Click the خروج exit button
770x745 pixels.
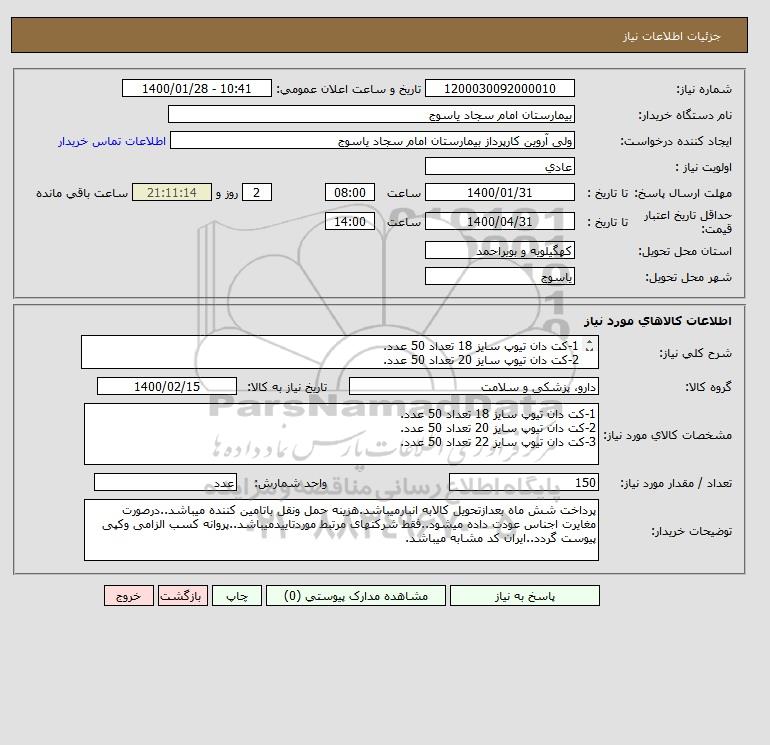coord(129,596)
